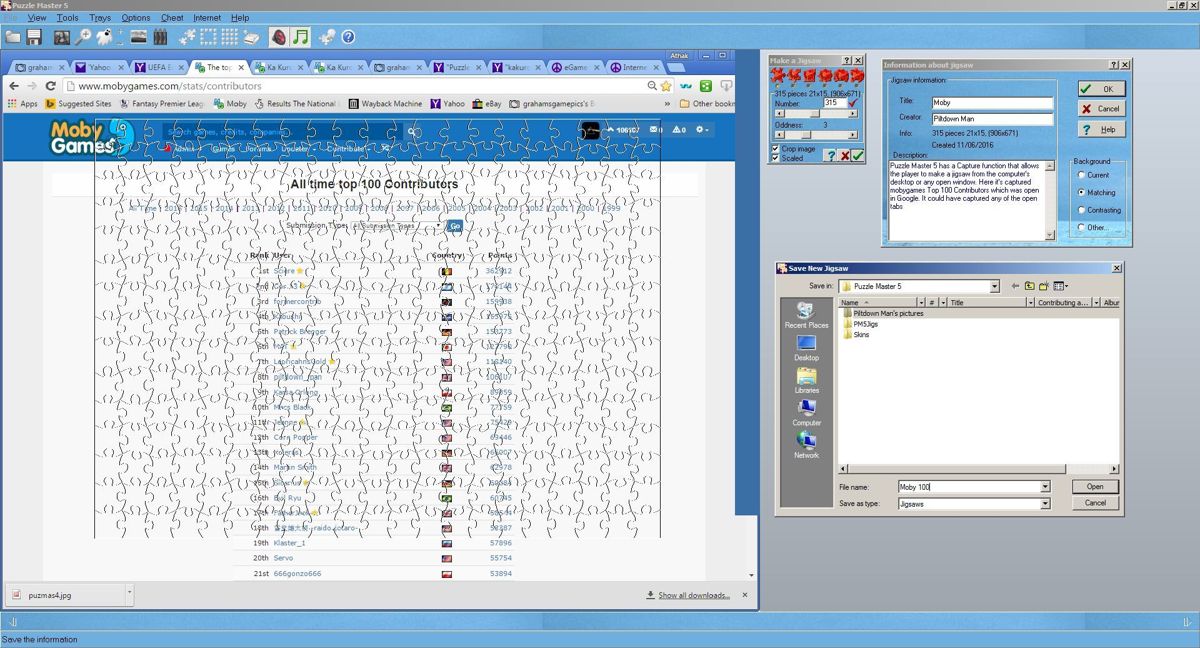Viewport: 1200px width, 648px height.
Task: Click the puzzle piece hint icon
Action: (x=326, y=37)
